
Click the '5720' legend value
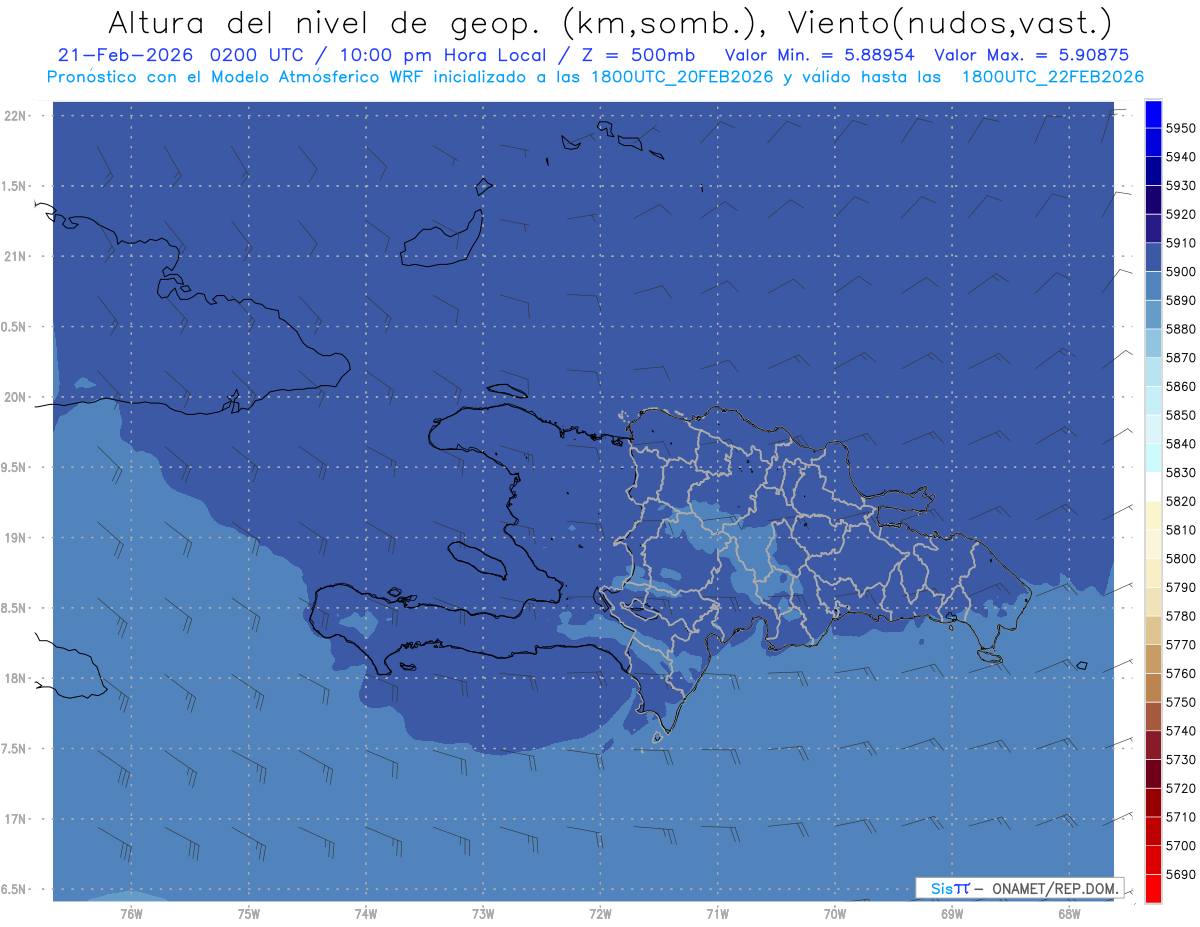pyautogui.click(x=1180, y=788)
